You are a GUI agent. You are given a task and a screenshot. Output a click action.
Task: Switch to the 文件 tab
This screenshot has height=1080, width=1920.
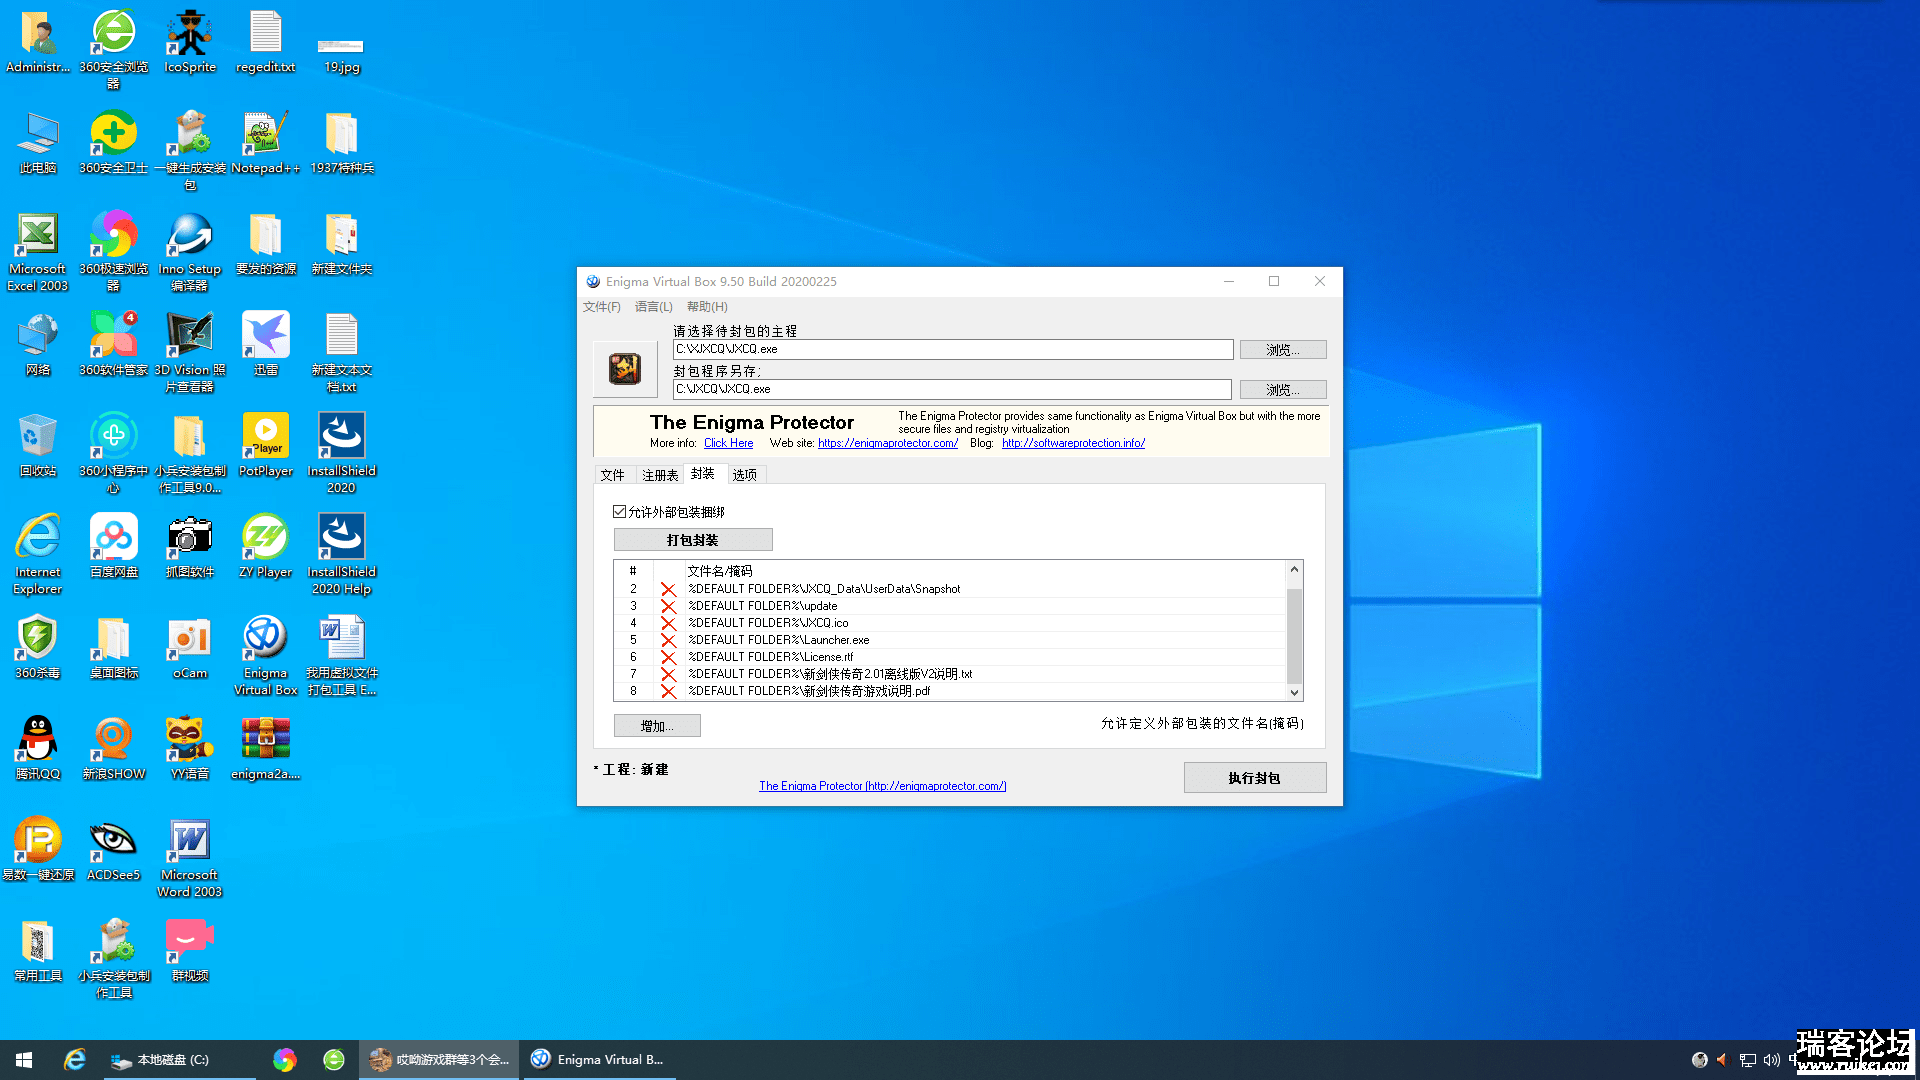(x=612, y=475)
